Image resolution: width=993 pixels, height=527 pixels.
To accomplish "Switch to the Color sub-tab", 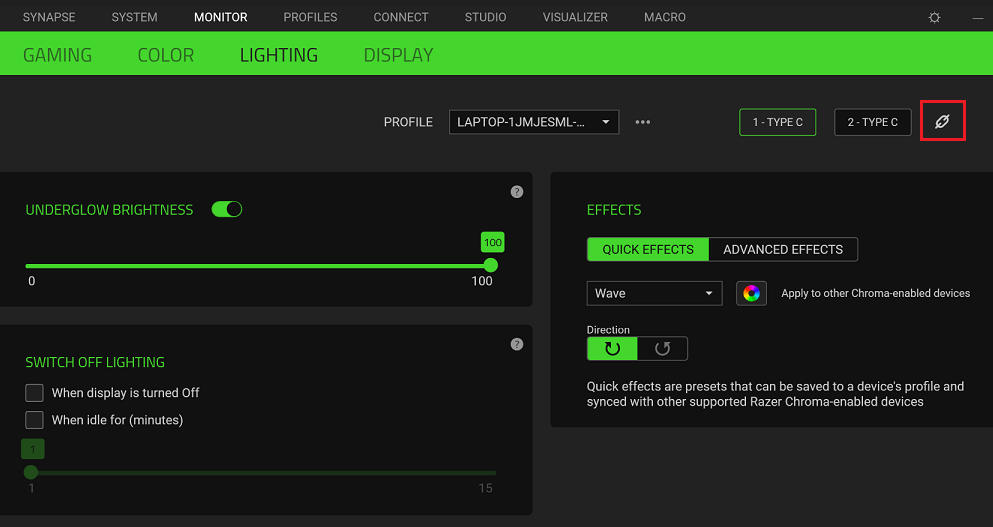I will point(166,55).
